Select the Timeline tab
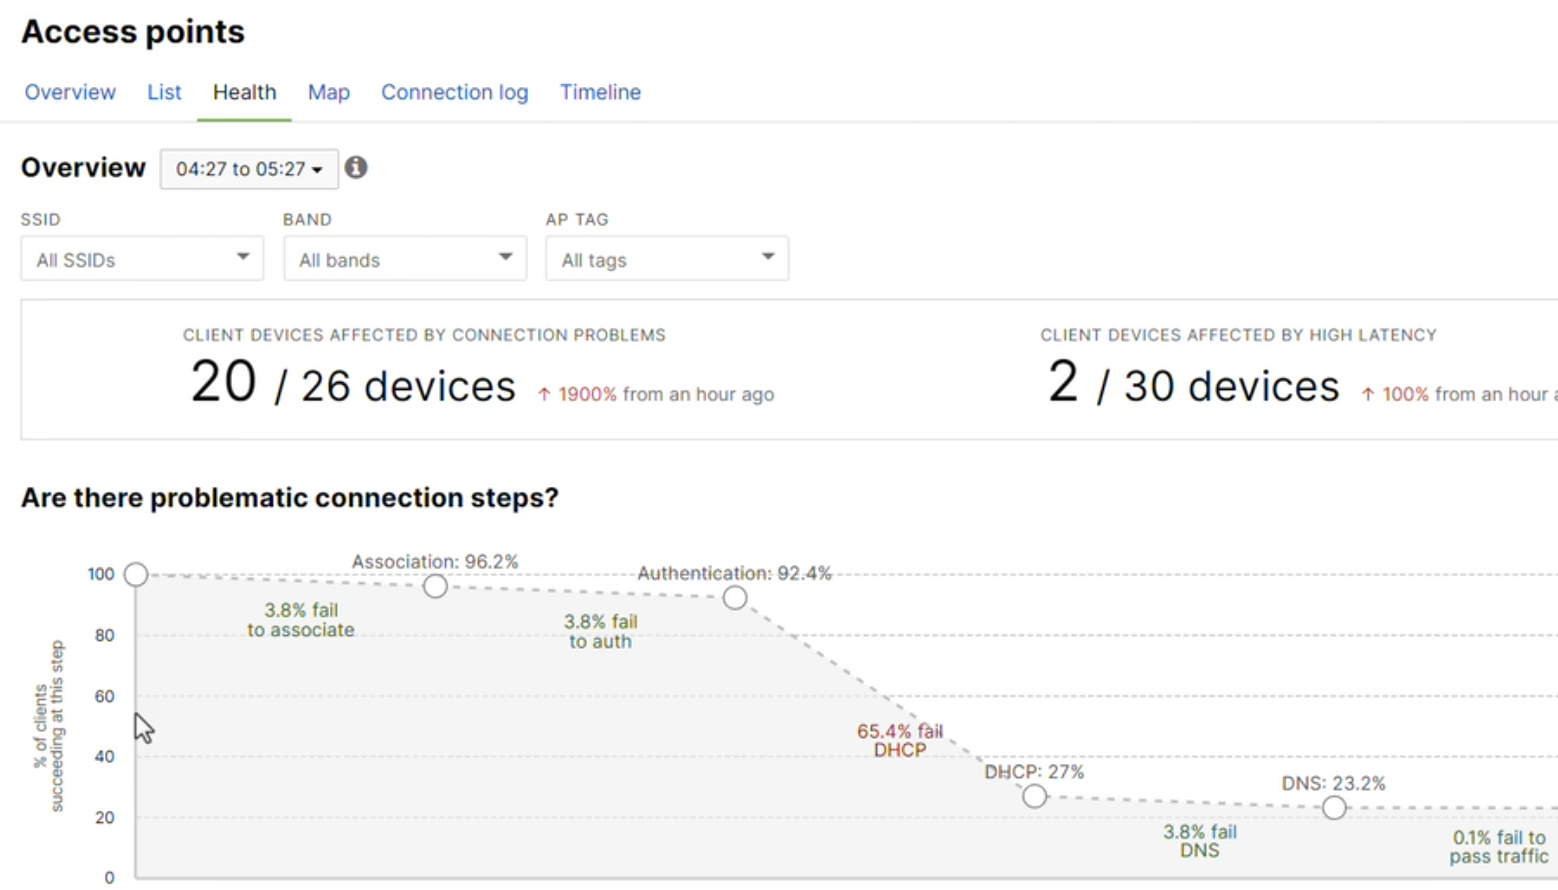 click(600, 92)
